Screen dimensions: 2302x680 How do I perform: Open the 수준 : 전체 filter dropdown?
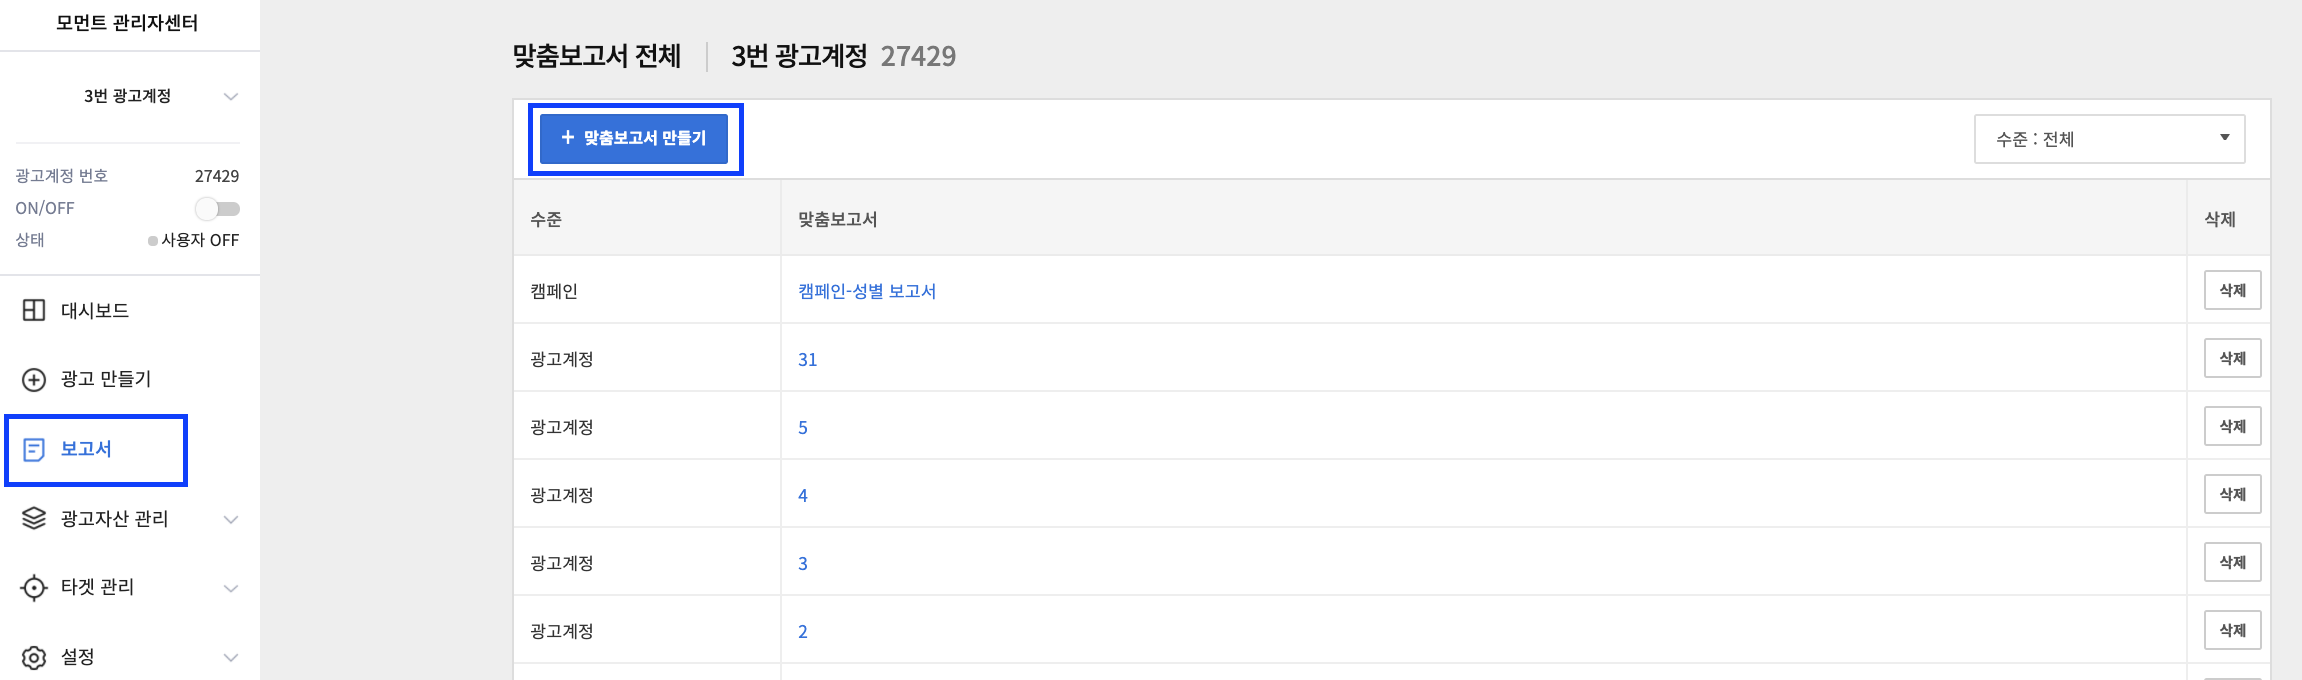pos(2109,139)
